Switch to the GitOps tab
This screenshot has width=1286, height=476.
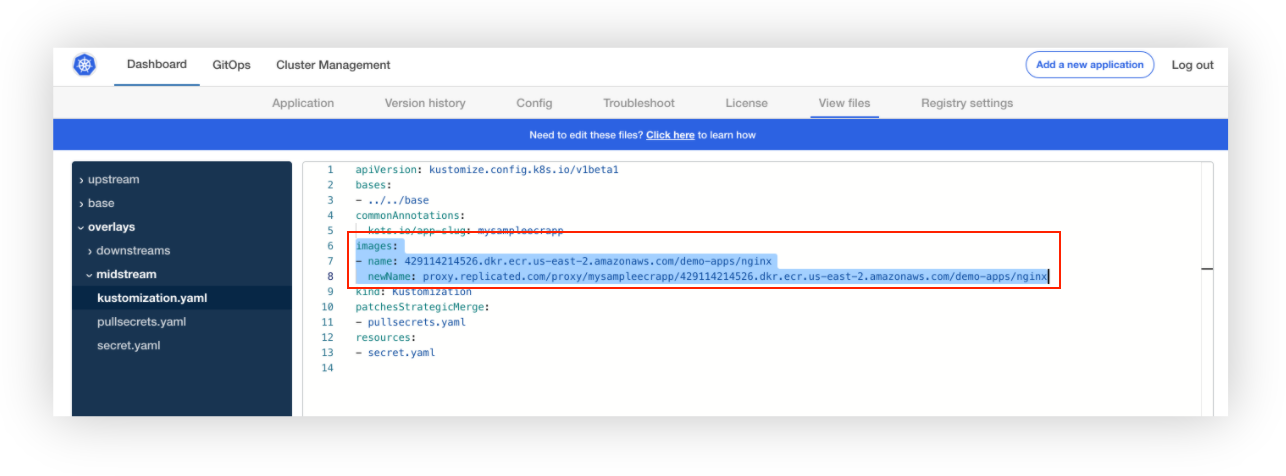pyautogui.click(x=231, y=65)
